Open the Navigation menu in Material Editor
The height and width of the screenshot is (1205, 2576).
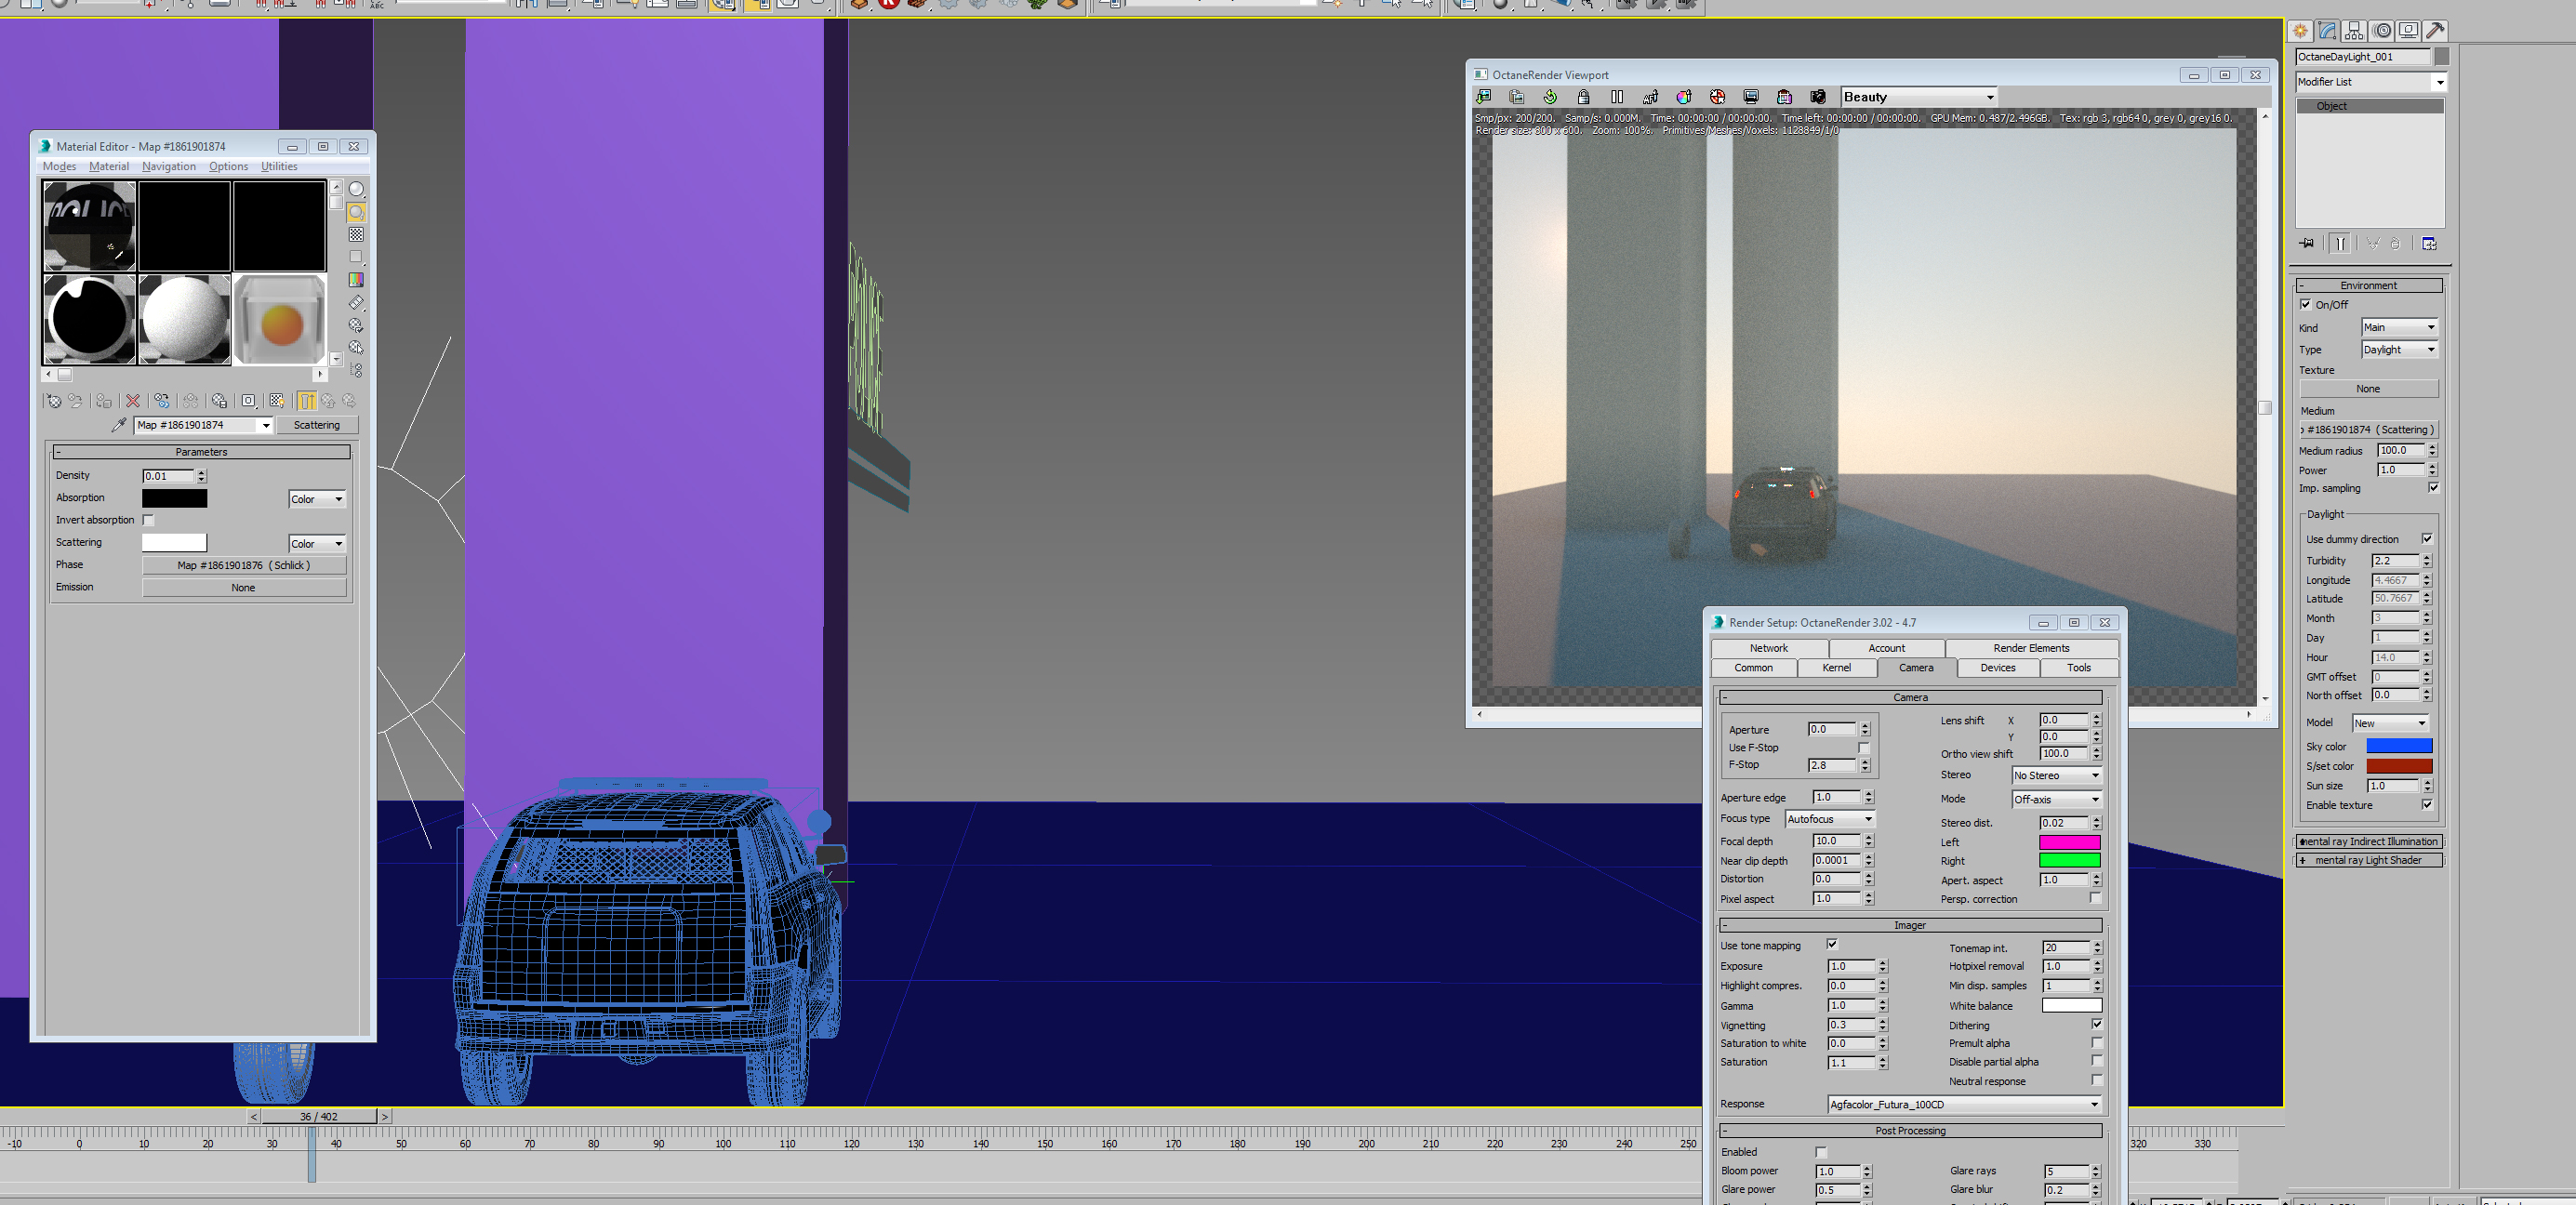168,167
